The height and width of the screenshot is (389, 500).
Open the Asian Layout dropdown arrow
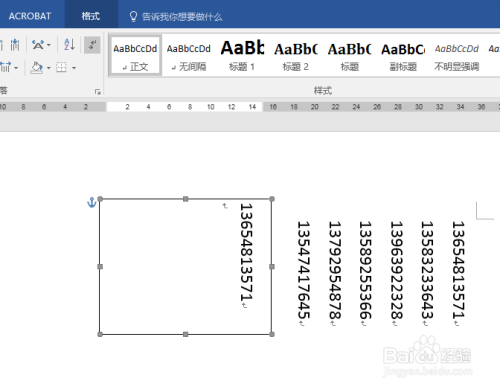click(49, 45)
